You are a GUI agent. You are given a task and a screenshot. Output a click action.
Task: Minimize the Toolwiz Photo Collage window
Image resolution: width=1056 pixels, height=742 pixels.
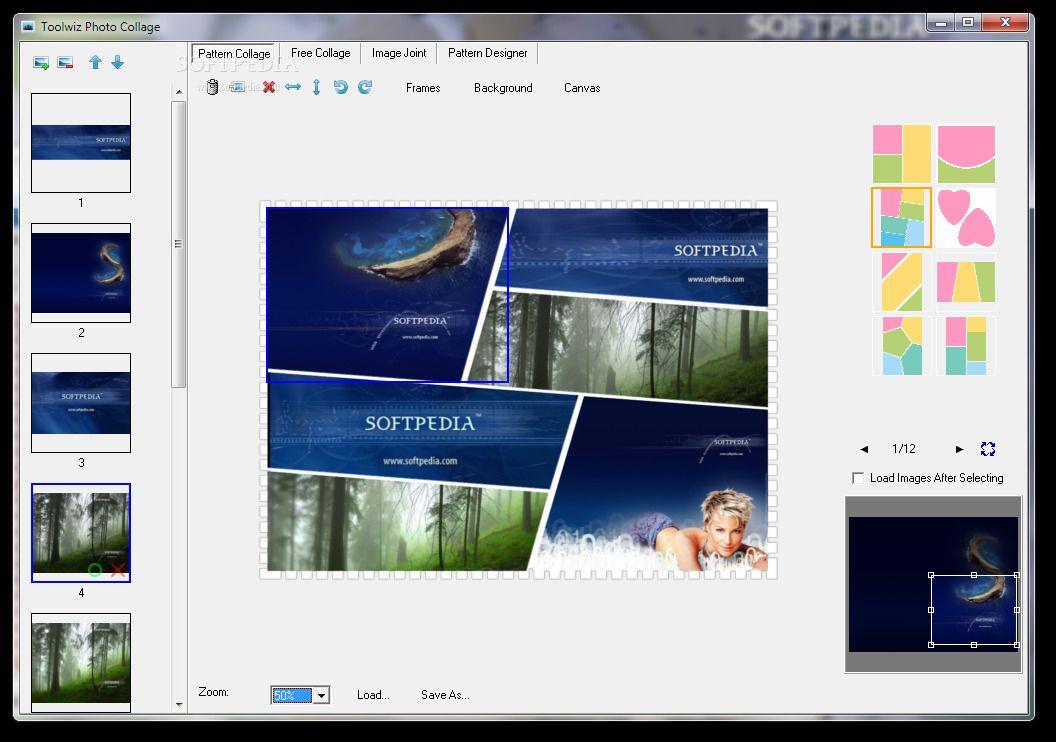coord(942,22)
